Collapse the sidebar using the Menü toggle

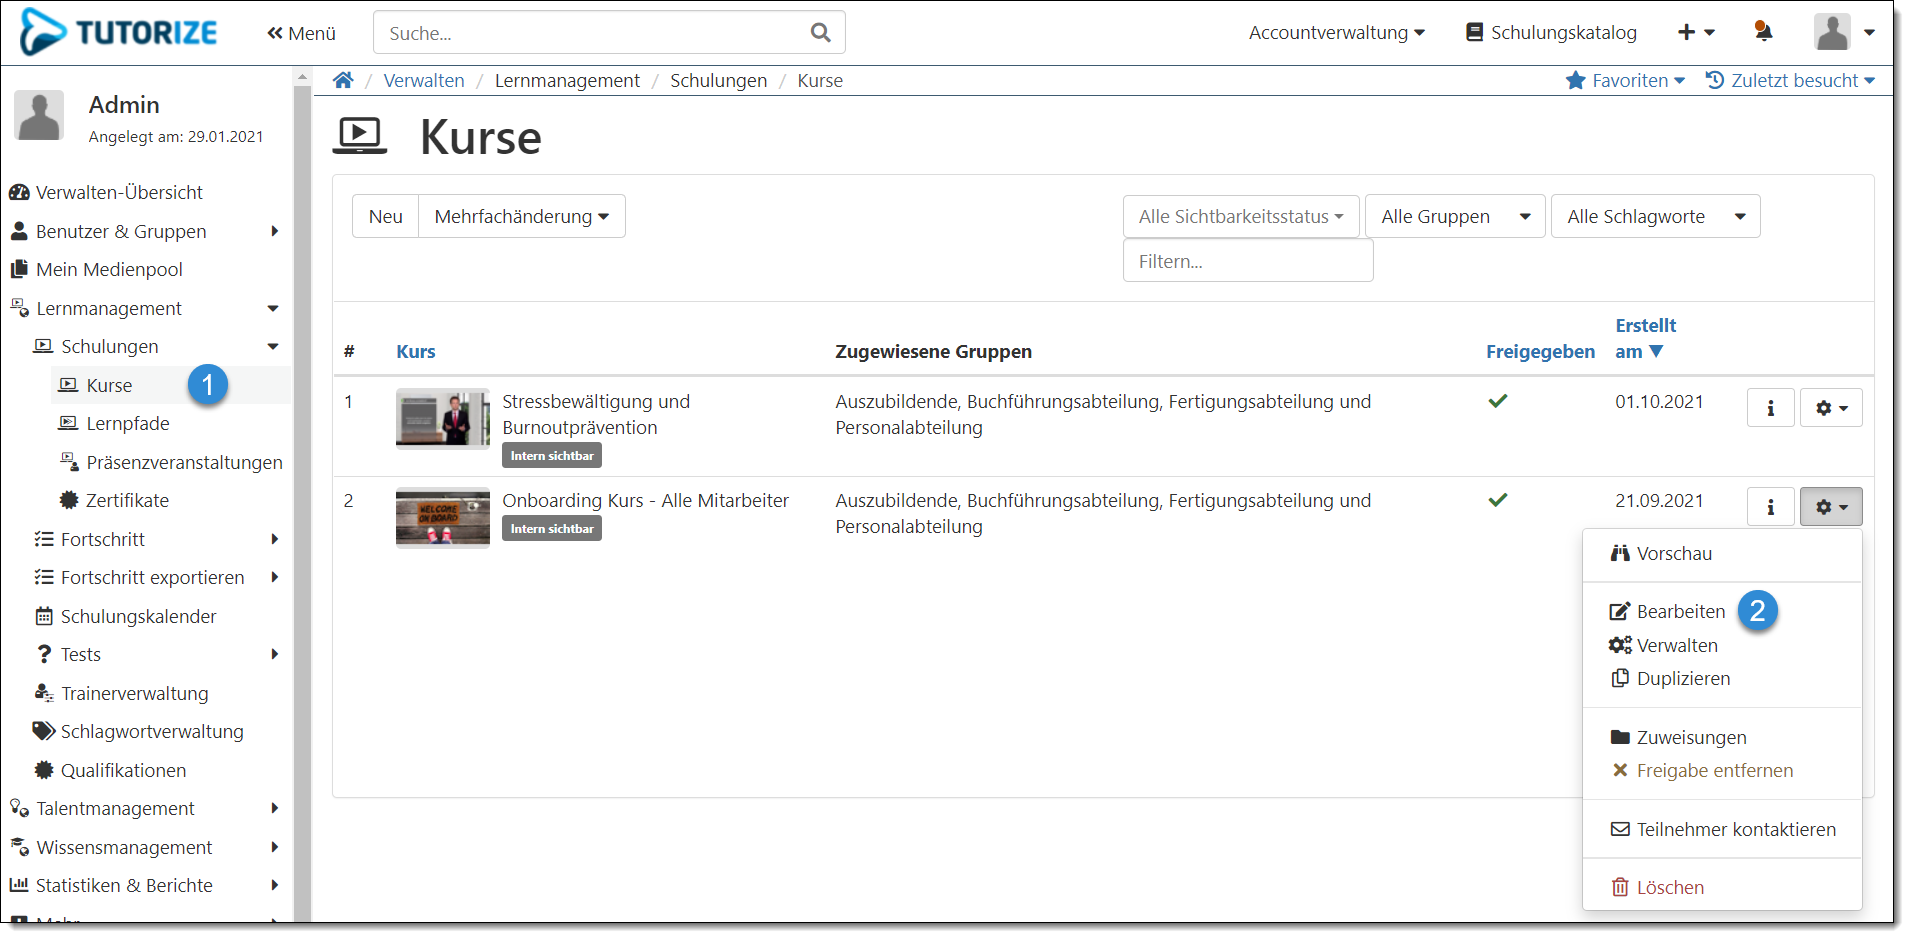[x=300, y=32]
